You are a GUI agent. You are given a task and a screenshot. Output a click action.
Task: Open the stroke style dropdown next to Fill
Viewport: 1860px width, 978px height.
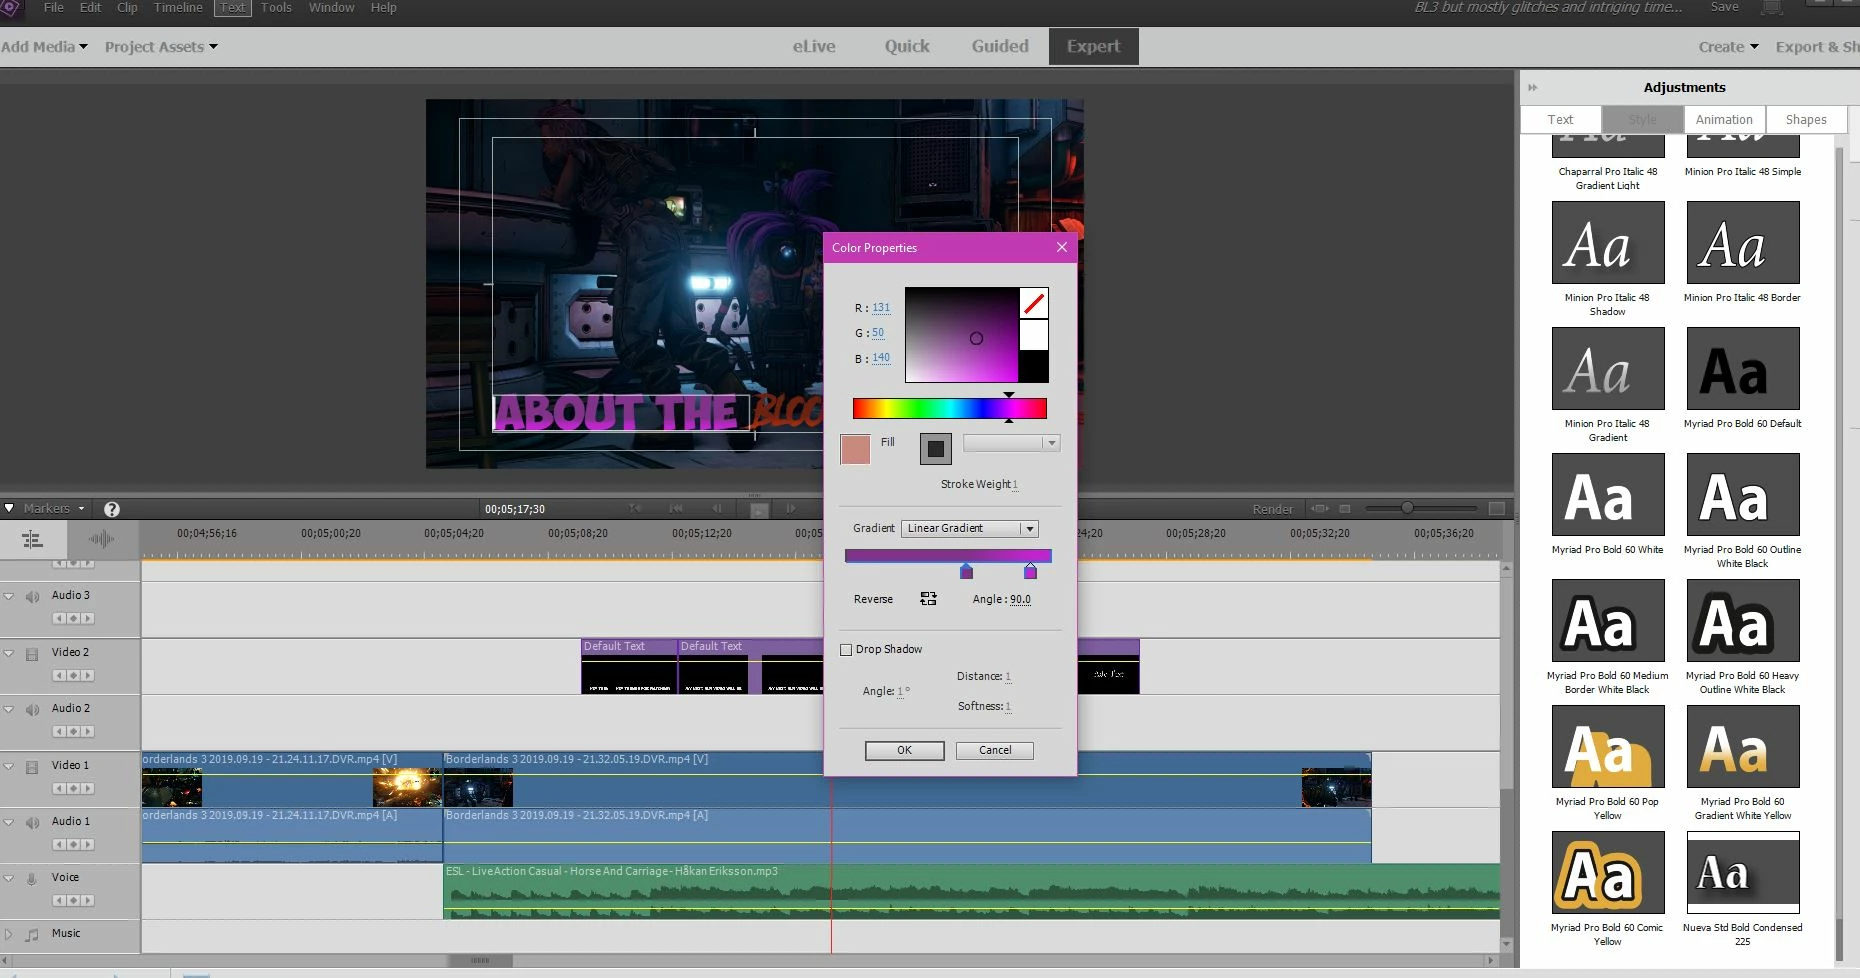coord(1011,443)
